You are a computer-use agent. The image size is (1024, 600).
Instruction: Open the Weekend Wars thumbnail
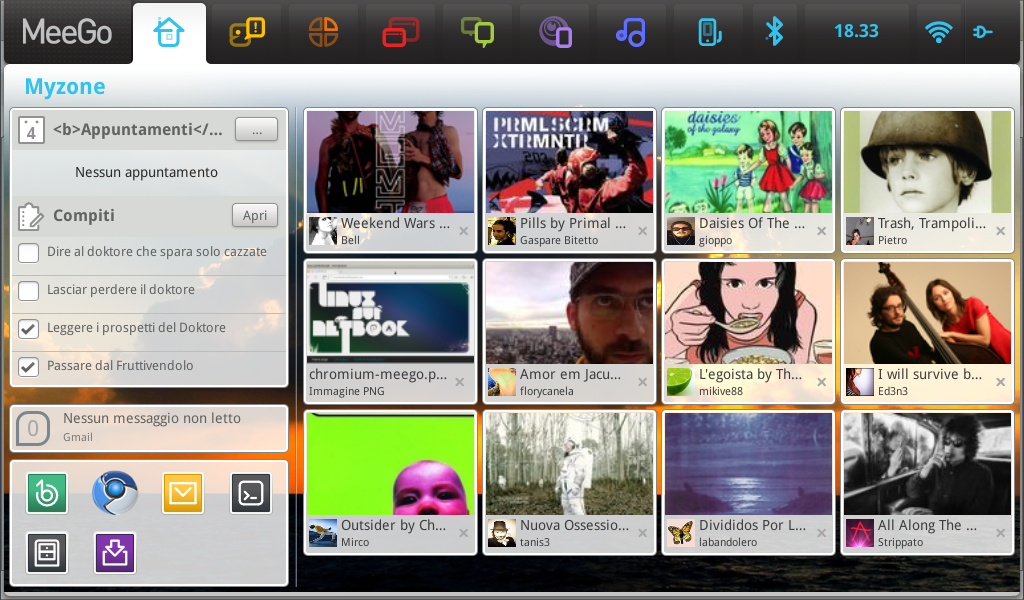tap(391, 161)
